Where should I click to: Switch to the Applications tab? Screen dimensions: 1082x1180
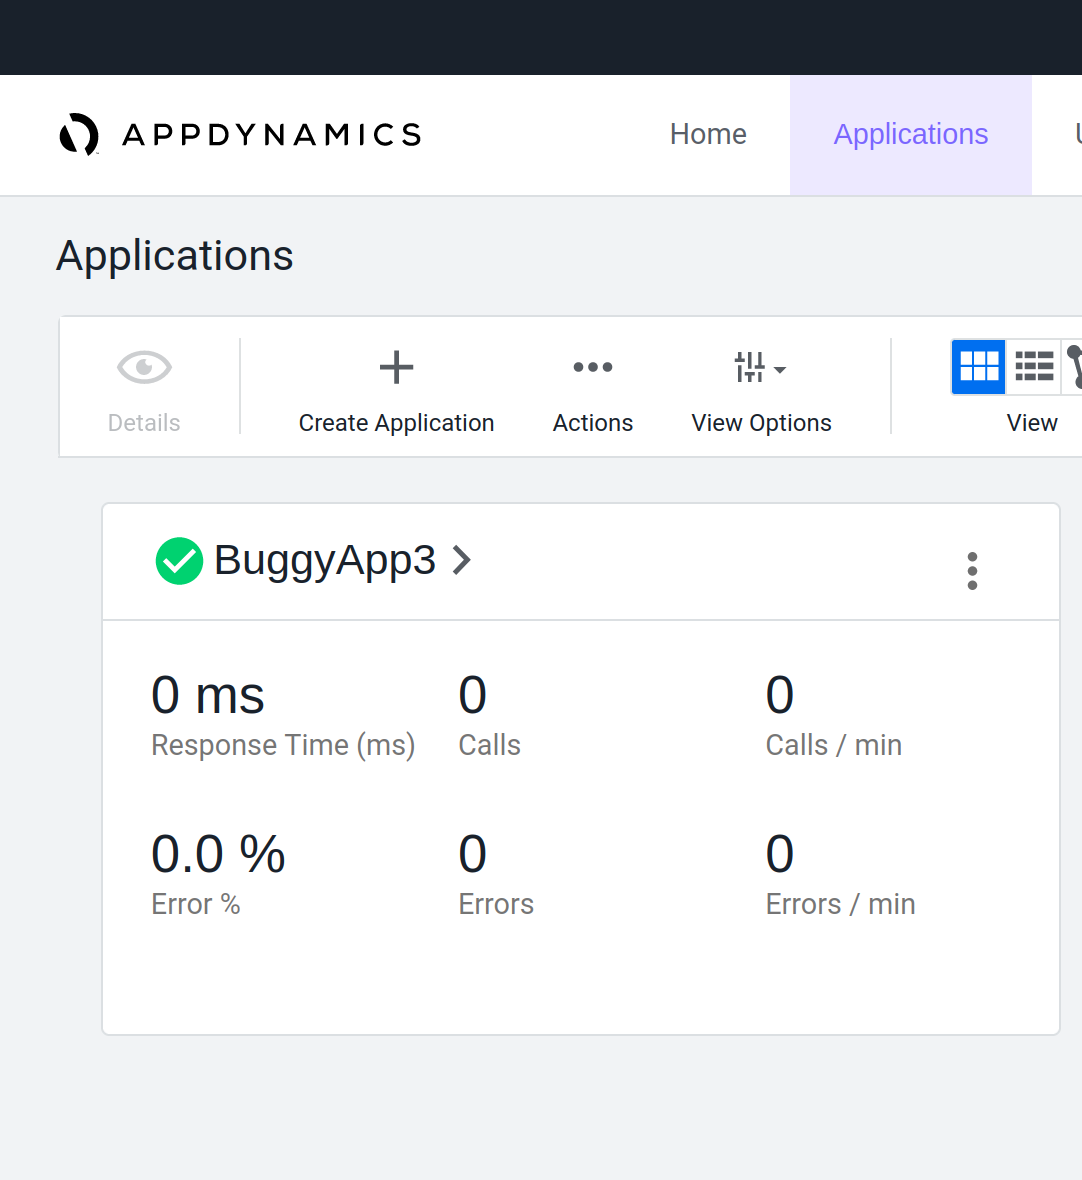[910, 135]
